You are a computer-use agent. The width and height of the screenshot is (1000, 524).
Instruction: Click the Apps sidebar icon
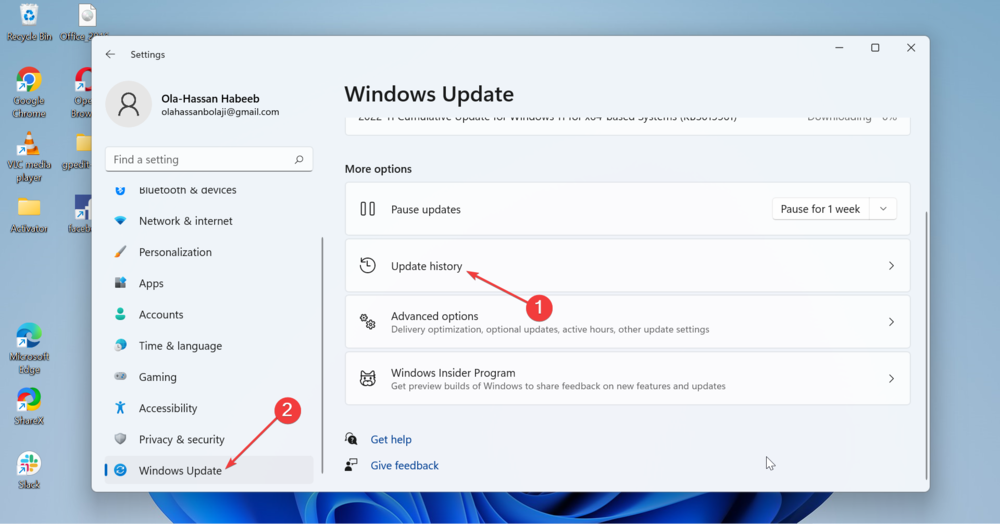click(120, 283)
